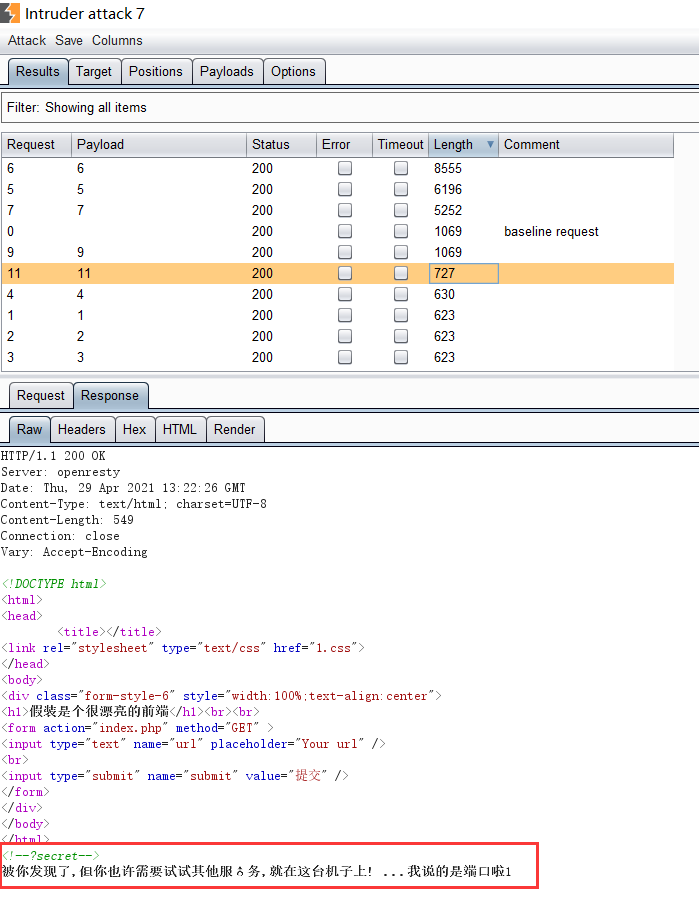Open the Save menu

69,40
